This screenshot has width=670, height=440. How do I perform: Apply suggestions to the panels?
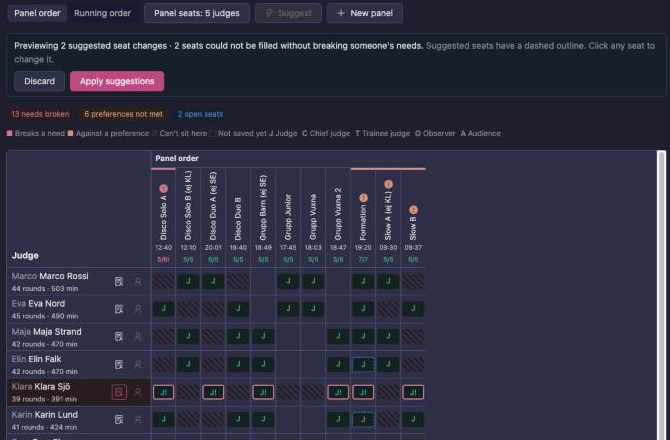(117, 81)
